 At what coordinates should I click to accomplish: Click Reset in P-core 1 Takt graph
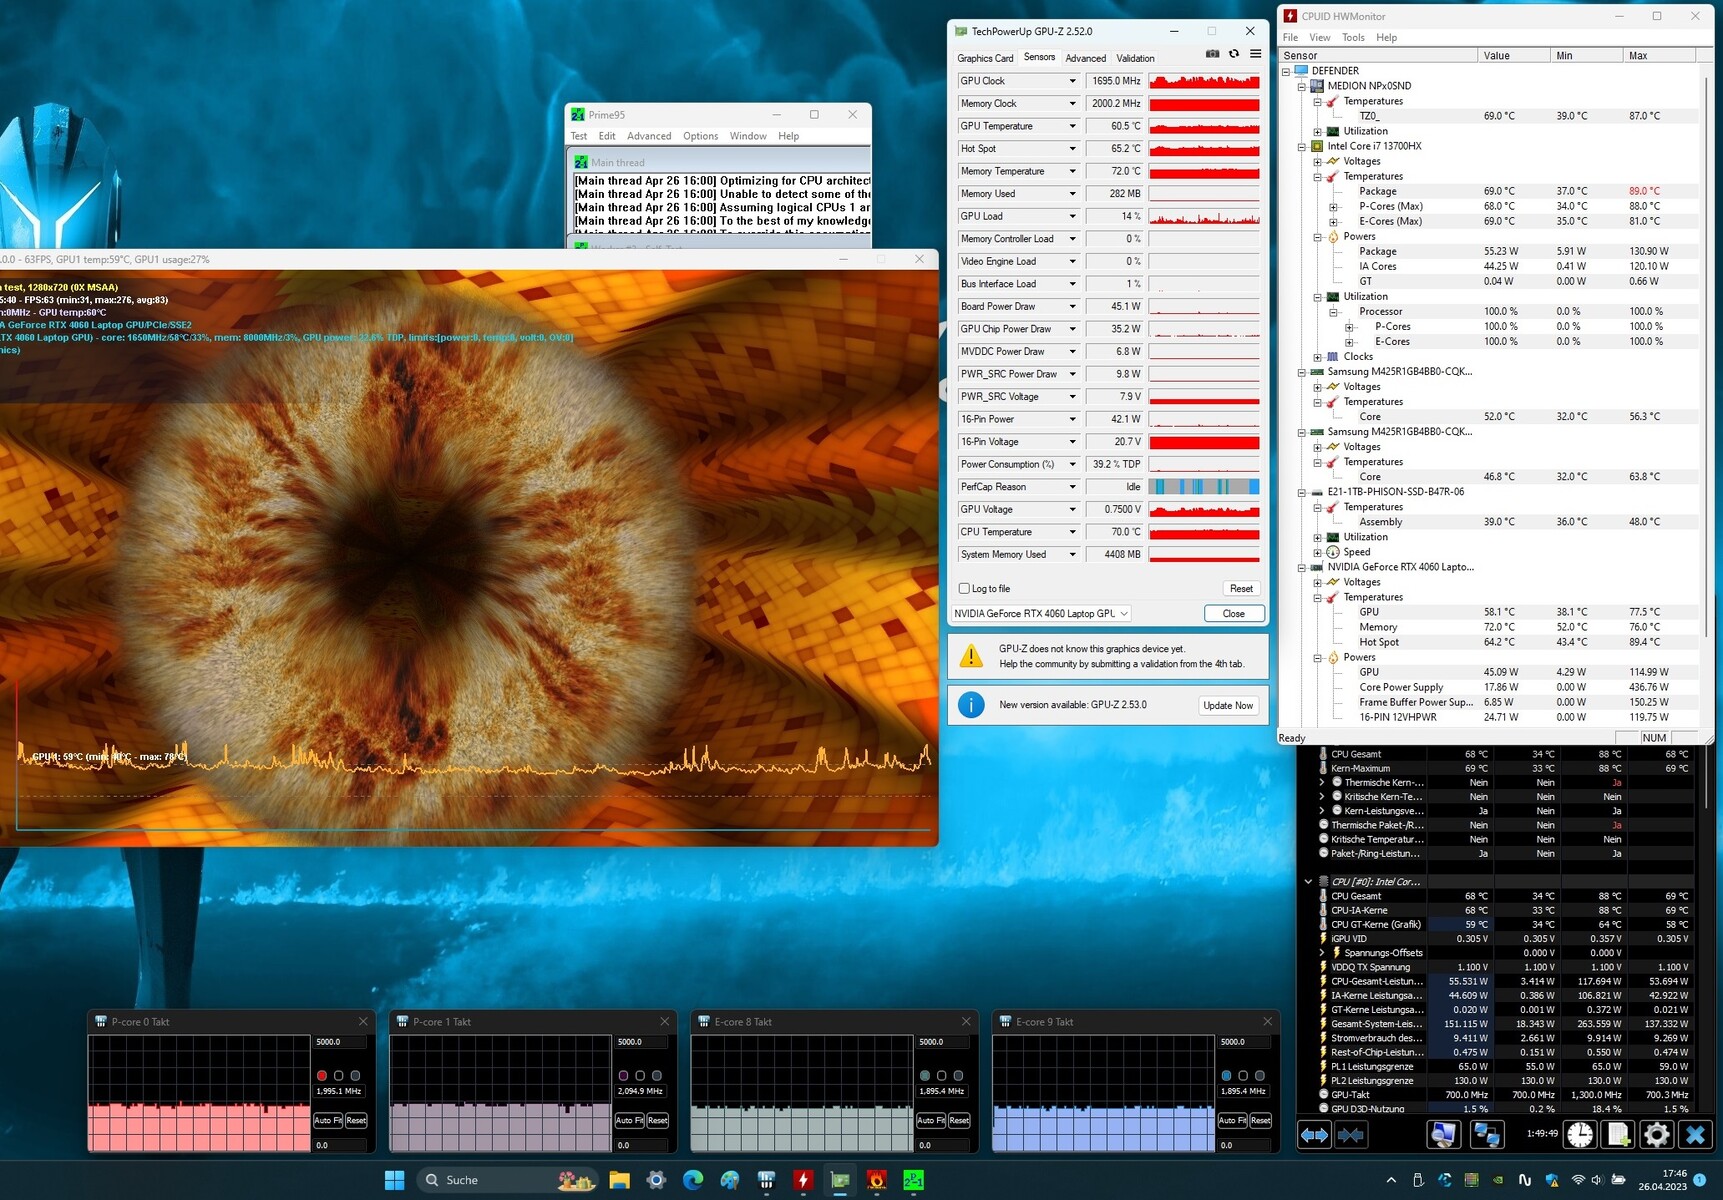point(658,1120)
